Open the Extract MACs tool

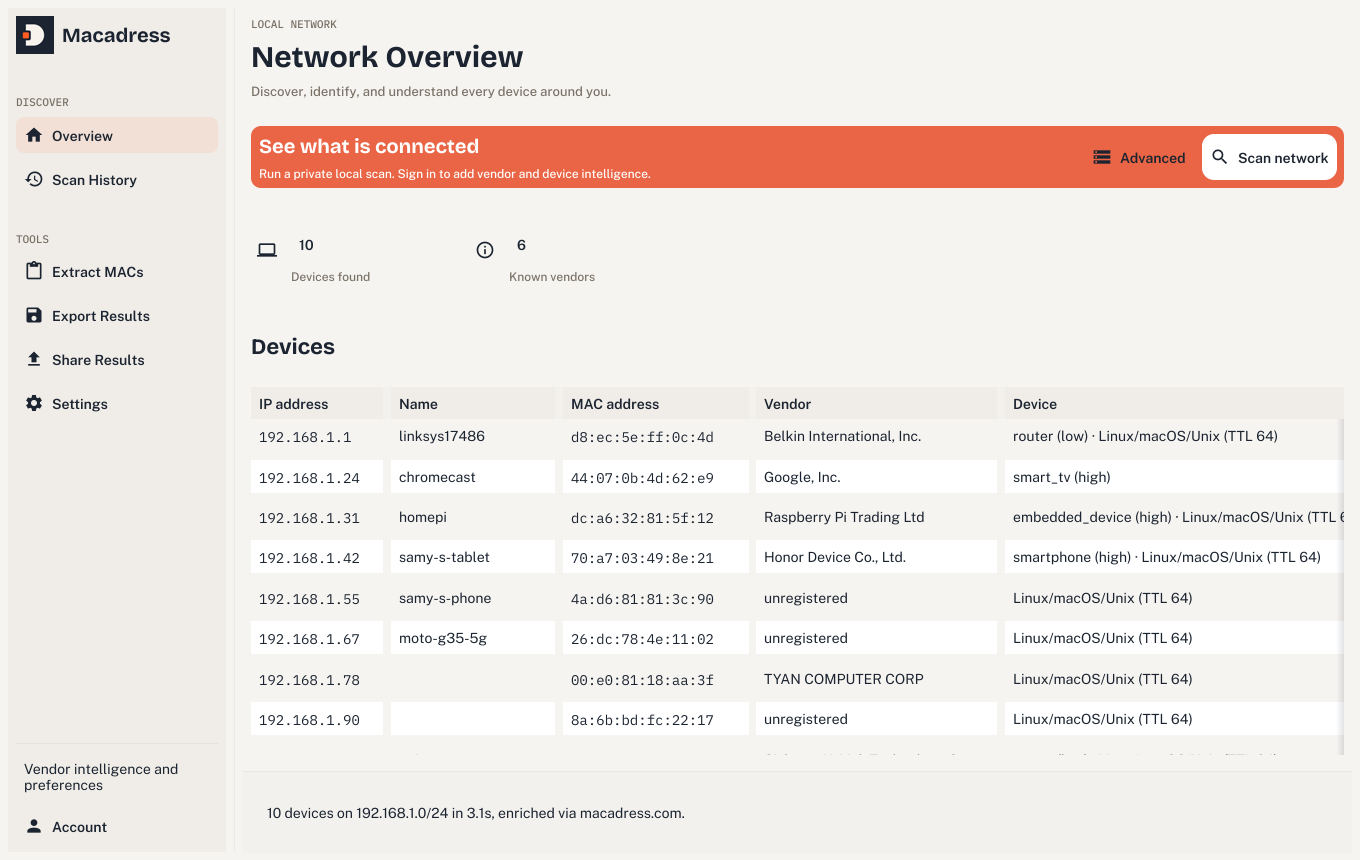[x=117, y=272]
